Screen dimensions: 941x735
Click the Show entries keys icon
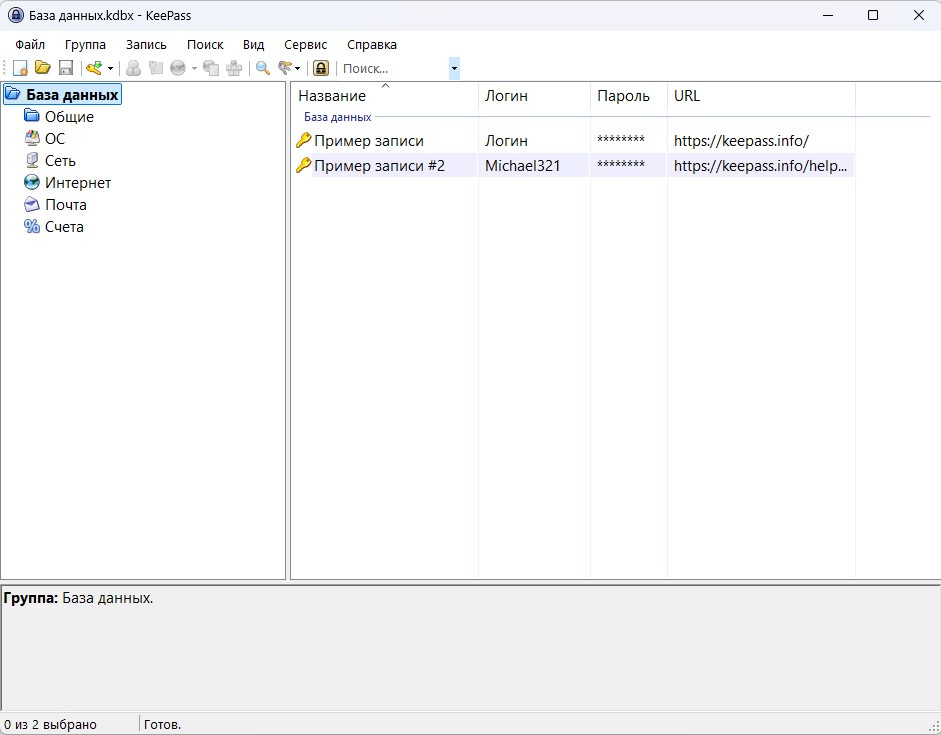pyautogui.click(x=285, y=68)
